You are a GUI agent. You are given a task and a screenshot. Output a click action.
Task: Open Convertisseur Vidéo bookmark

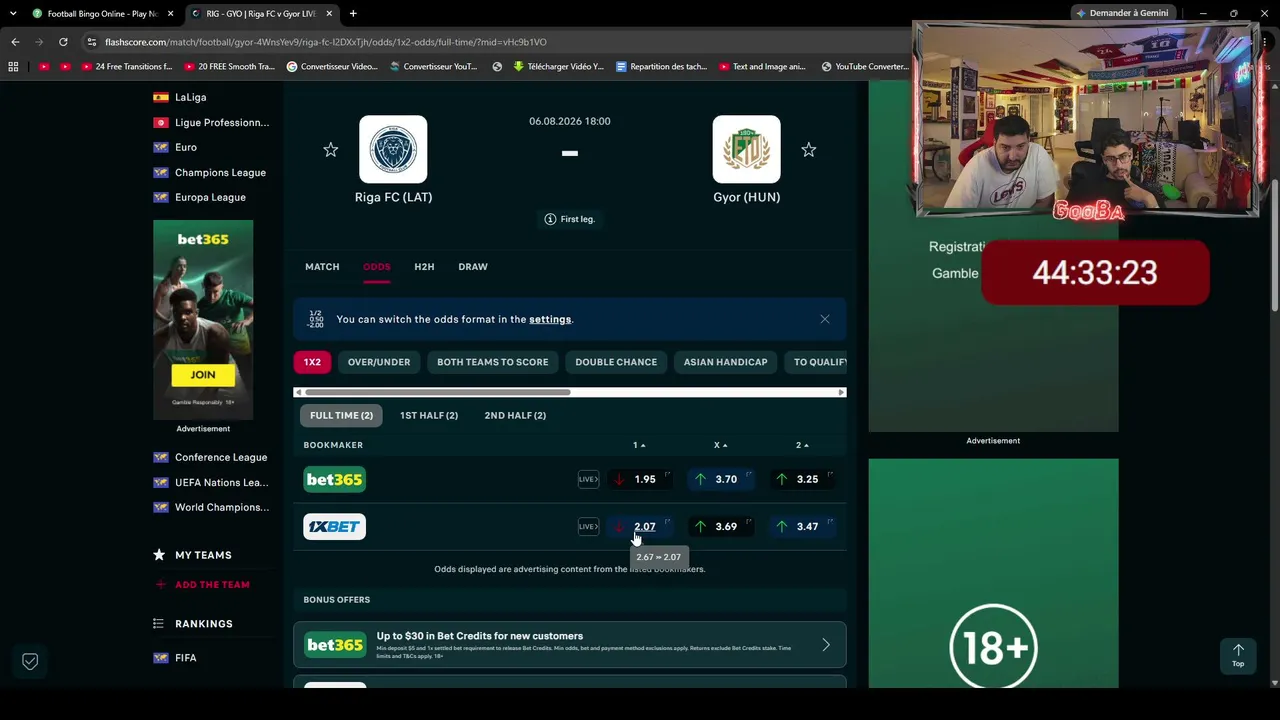[x=332, y=67]
